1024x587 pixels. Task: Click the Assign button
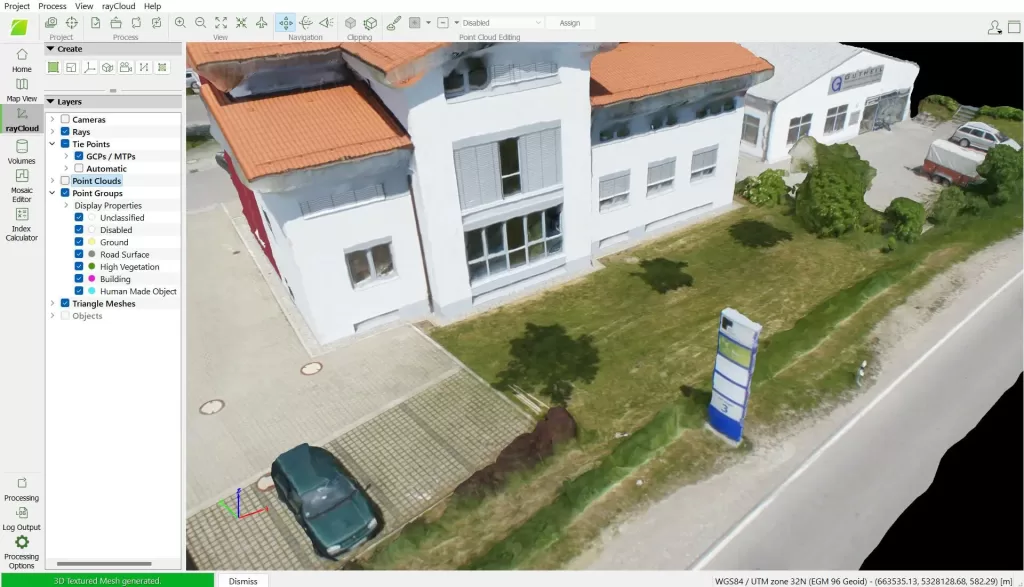coord(569,23)
